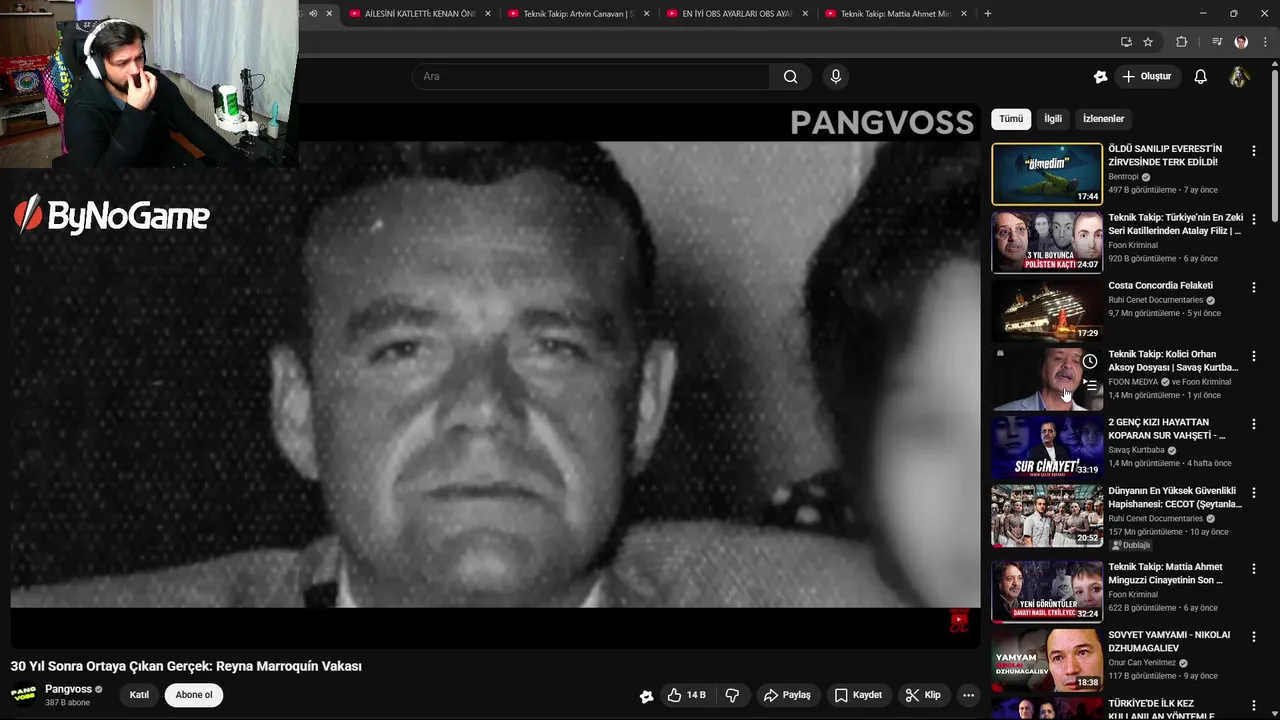The image size is (1280, 720).
Task: Click Savaş Kurtbaba channel name
Action: point(1136,450)
